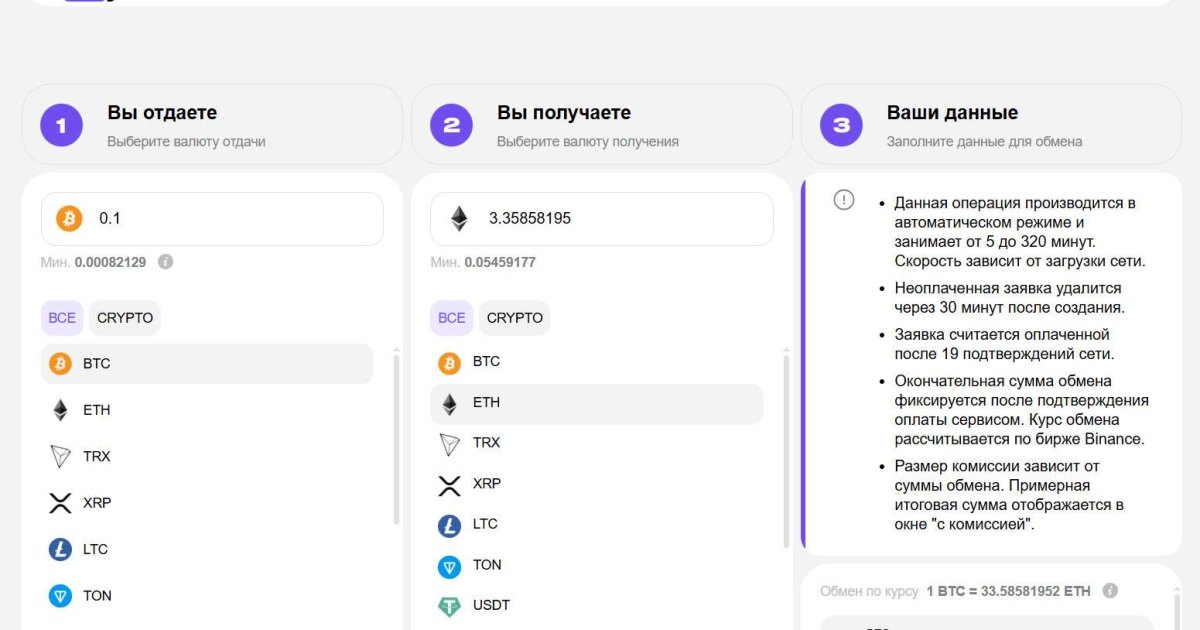1200x630 pixels.
Task: Open info icon next to the exchange rate
Action: click(1110, 591)
